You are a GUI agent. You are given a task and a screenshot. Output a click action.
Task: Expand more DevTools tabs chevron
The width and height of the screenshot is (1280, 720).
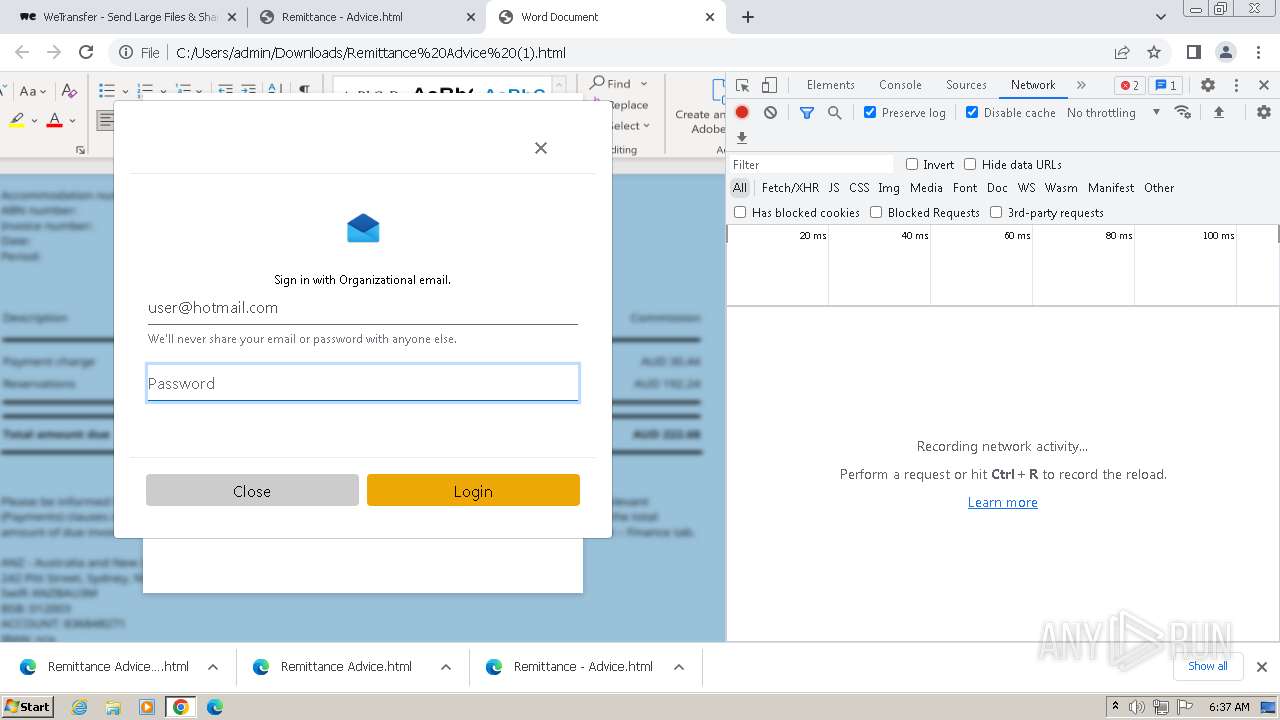point(1081,85)
